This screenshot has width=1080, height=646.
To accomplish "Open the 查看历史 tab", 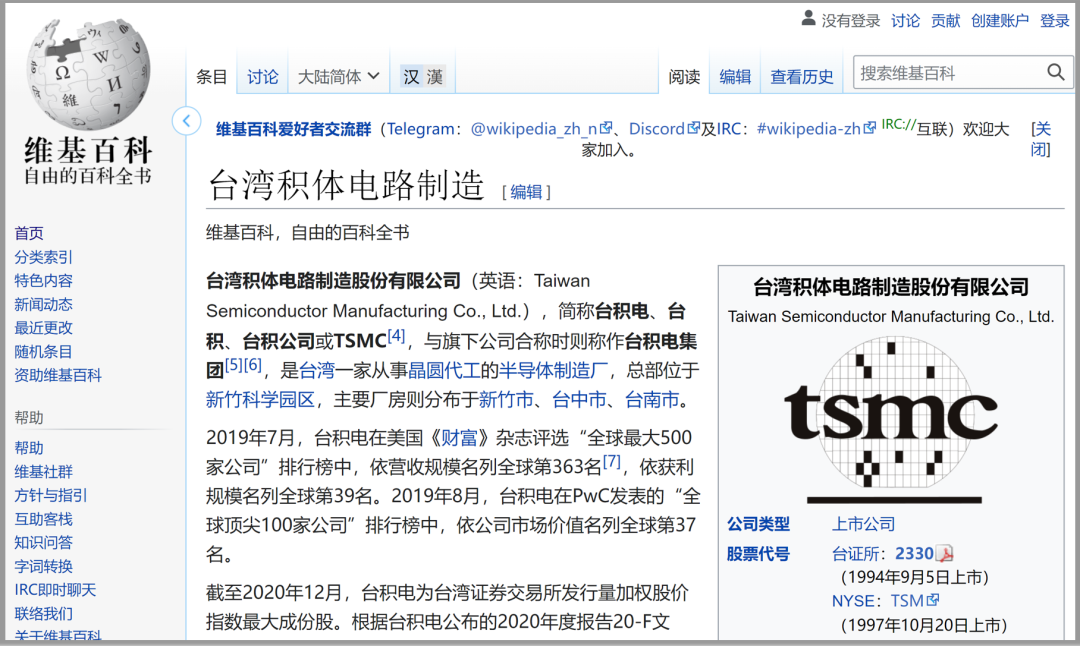I will click(802, 76).
